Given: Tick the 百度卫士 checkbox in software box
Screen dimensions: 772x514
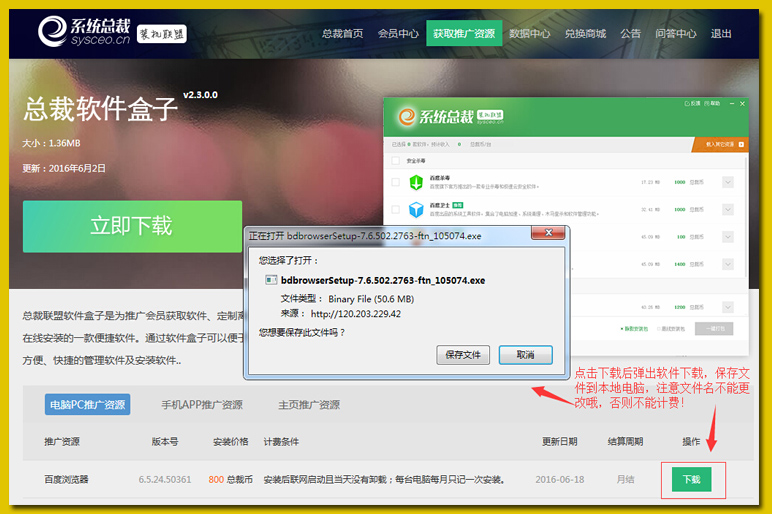Looking at the screenshot, I should [x=395, y=209].
